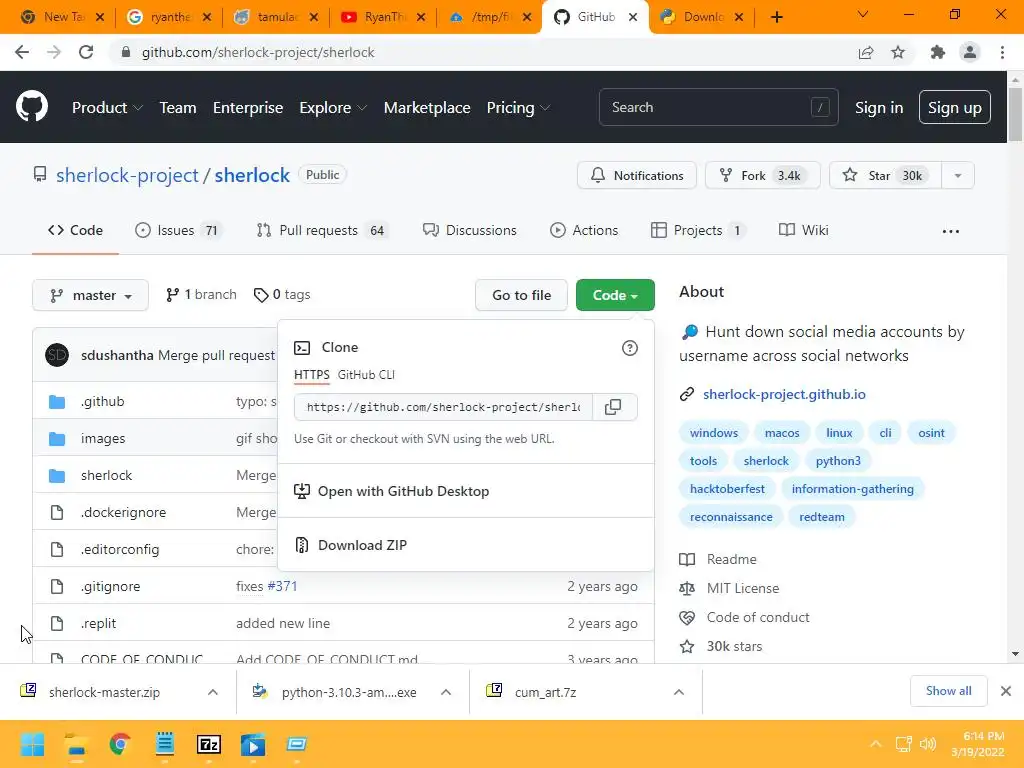
Task: Click the .dockerignore file icon
Action: pos(57,513)
